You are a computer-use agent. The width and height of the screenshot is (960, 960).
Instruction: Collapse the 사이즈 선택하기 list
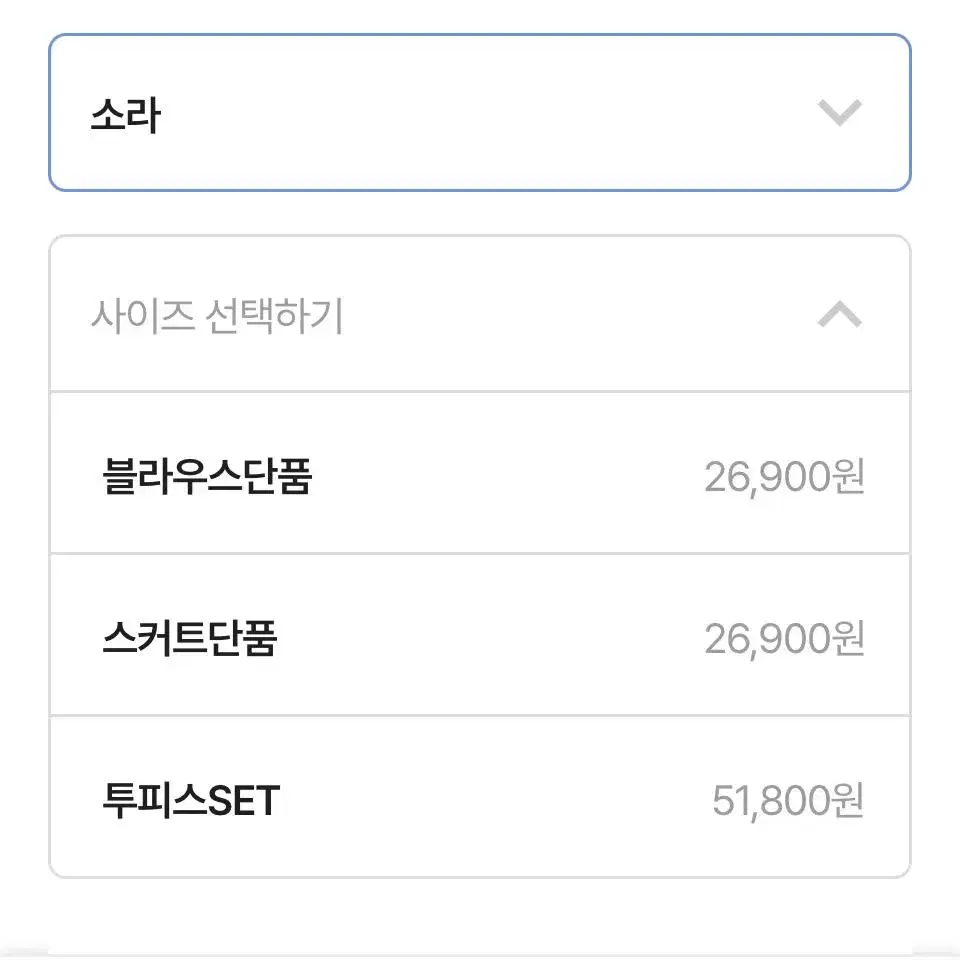coord(480,314)
